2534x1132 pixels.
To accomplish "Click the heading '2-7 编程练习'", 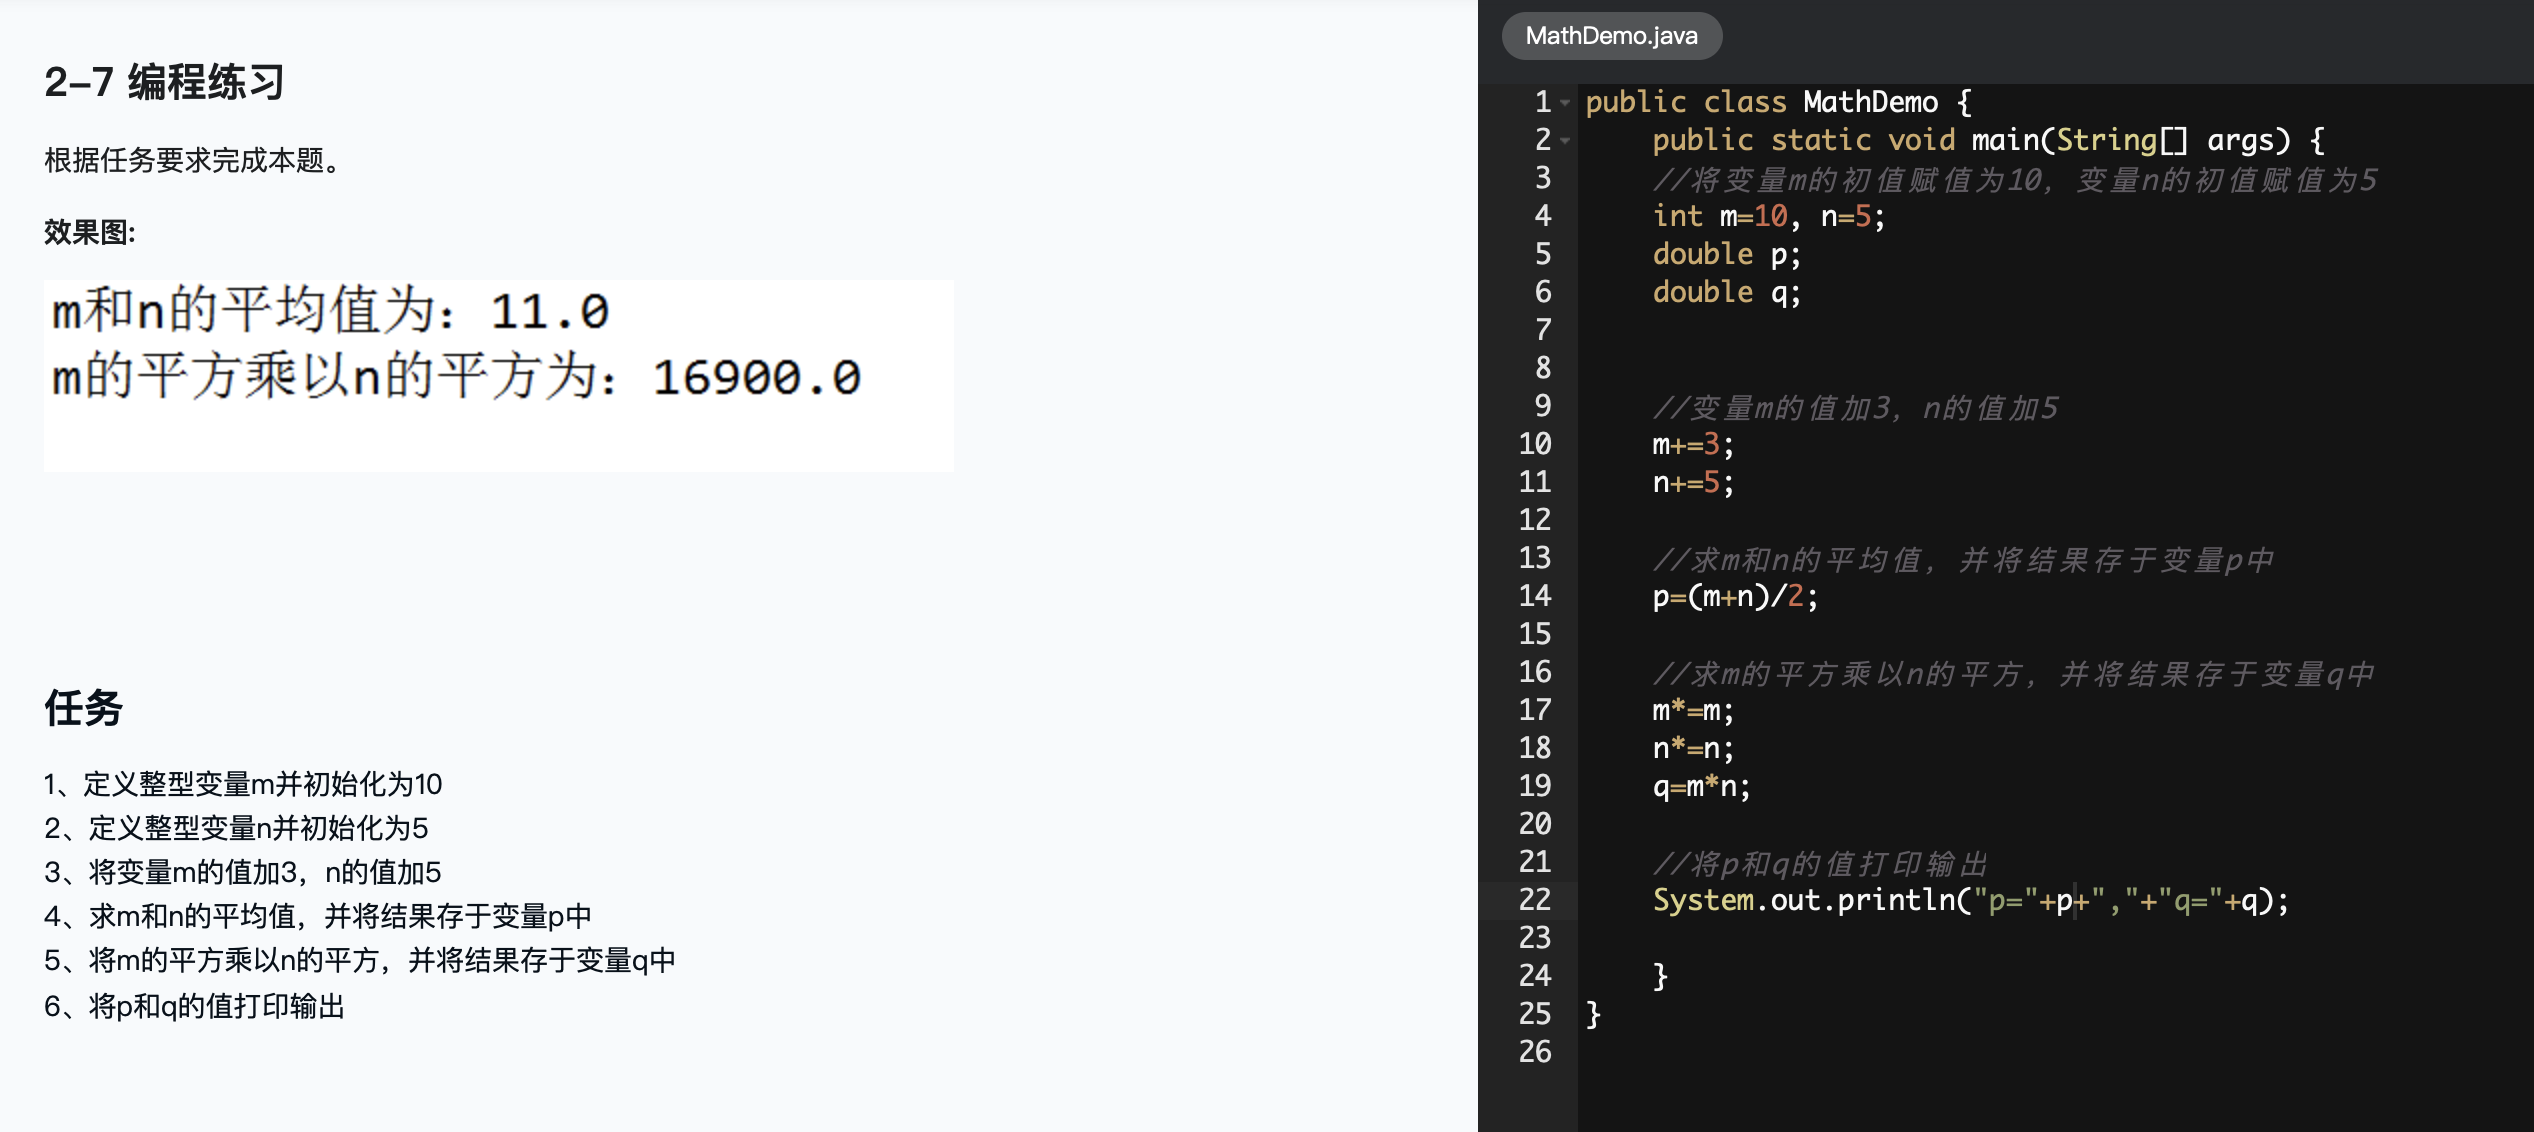I will pyautogui.click(x=165, y=82).
